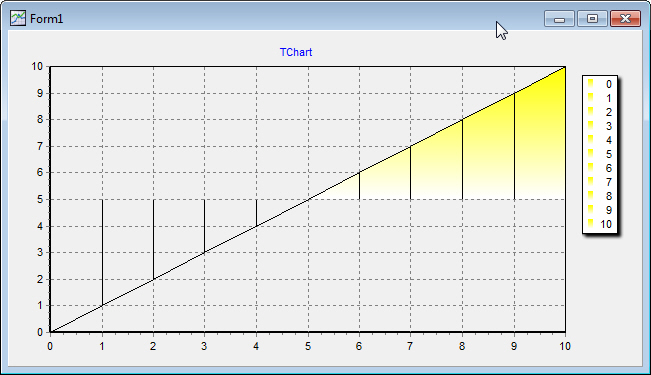Click the Form1 chart application icon
The width and height of the screenshot is (651, 375).
coord(18,18)
